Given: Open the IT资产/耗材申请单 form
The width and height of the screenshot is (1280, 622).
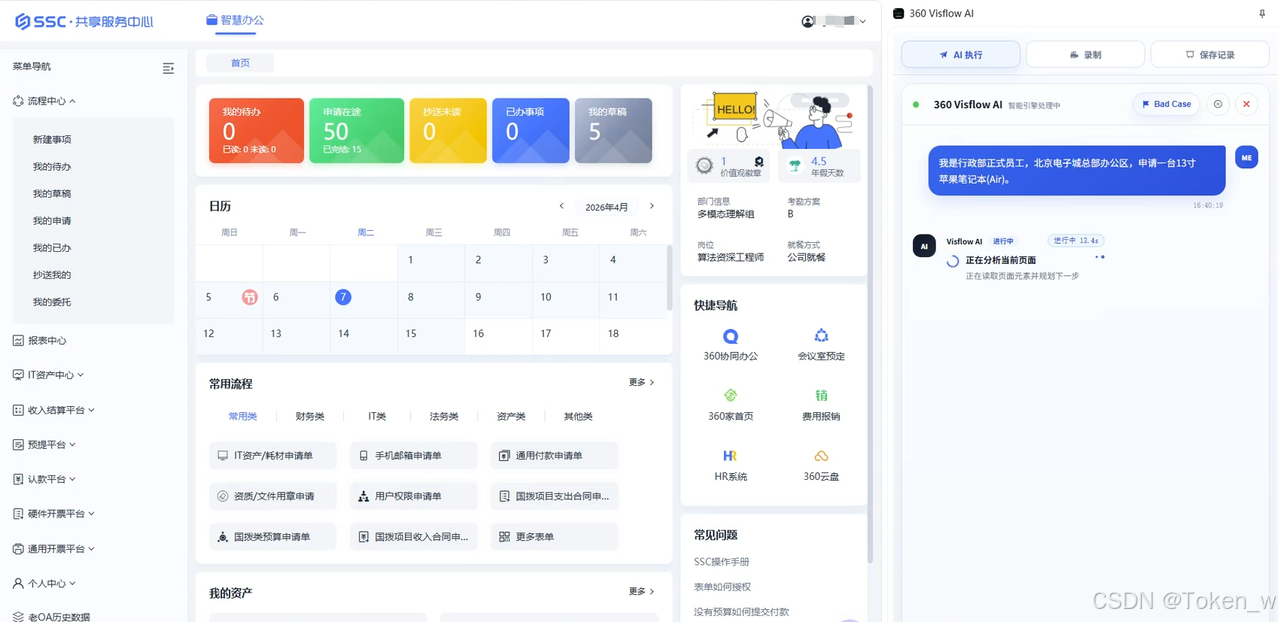Looking at the screenshot, I should point(273,456).
